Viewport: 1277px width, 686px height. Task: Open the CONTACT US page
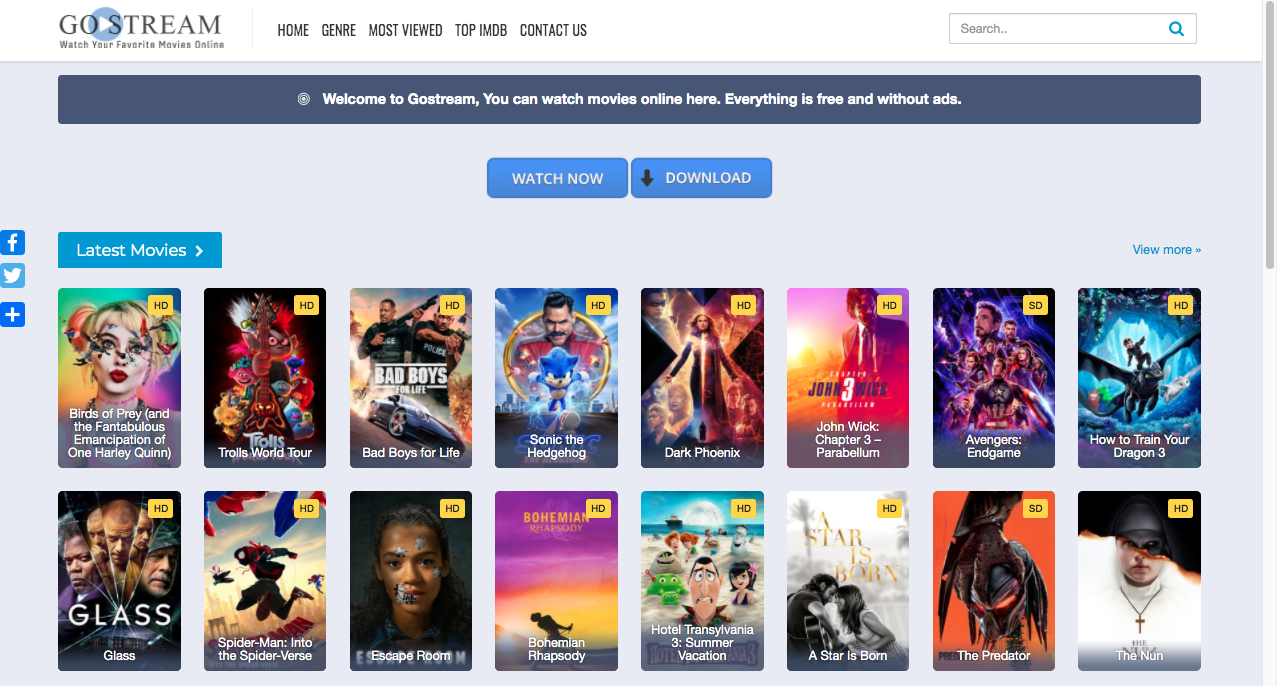click(553, 30)
